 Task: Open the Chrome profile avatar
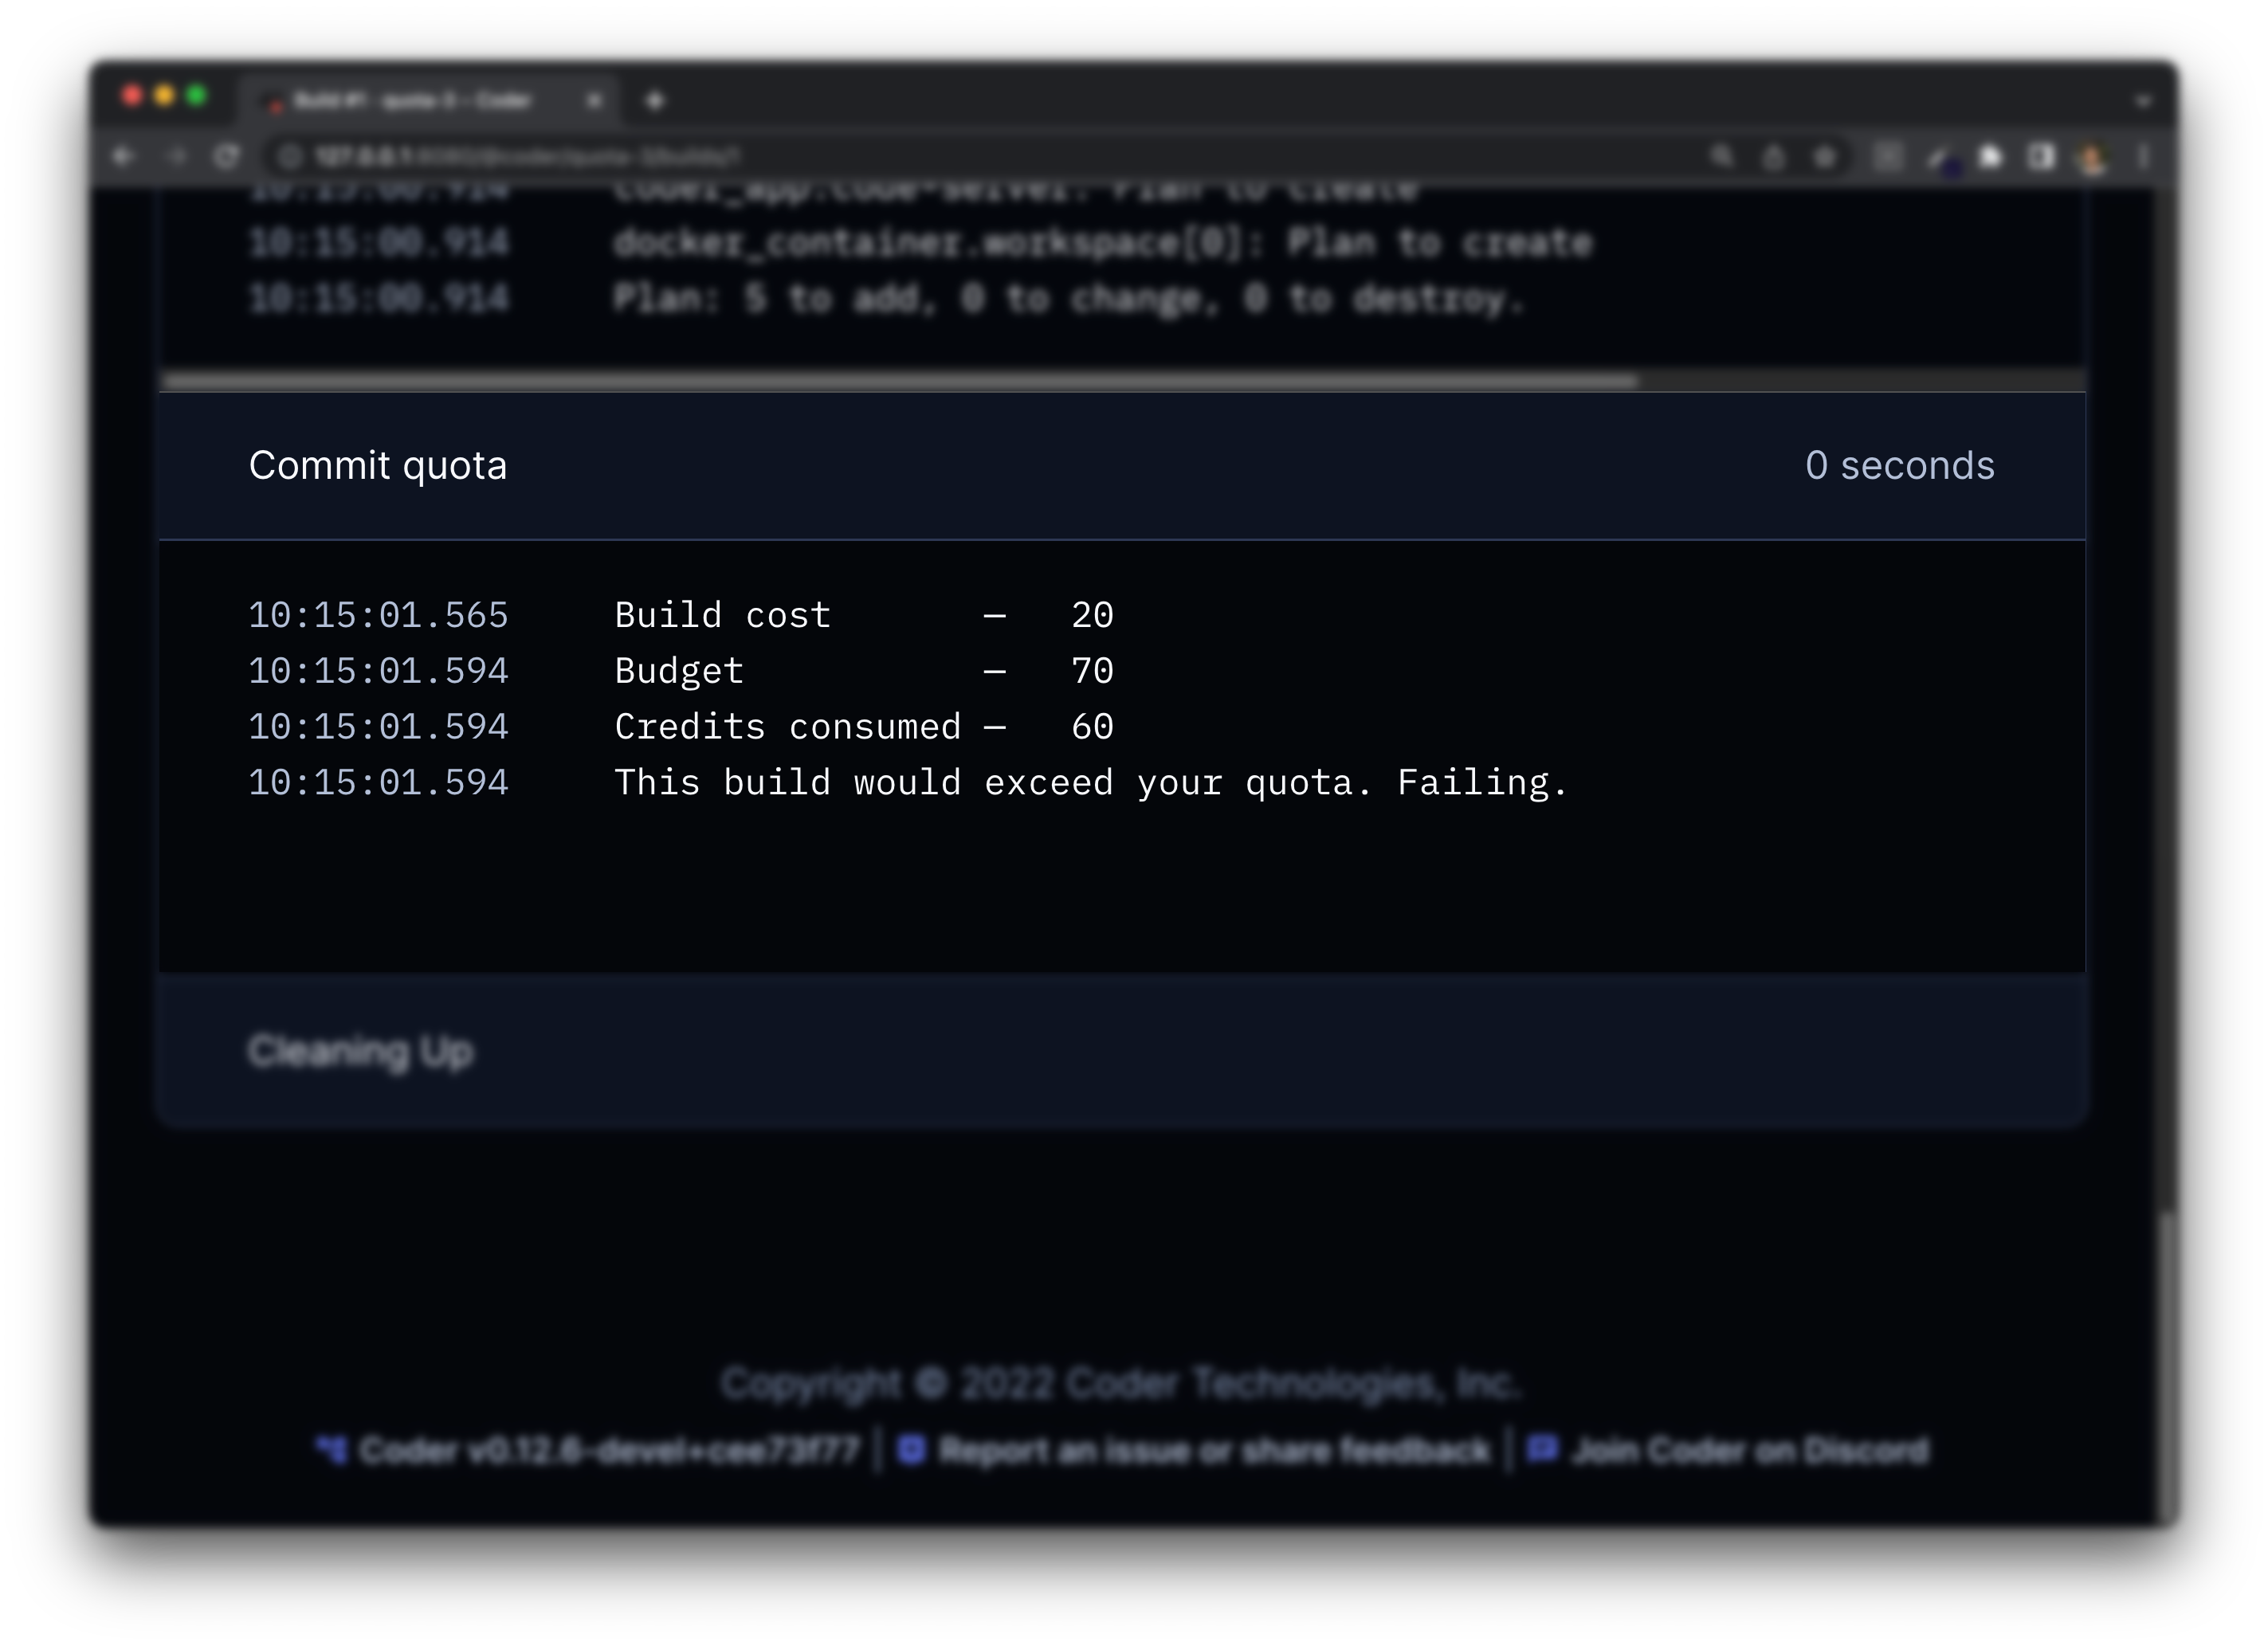click(x=2092, y=157)
